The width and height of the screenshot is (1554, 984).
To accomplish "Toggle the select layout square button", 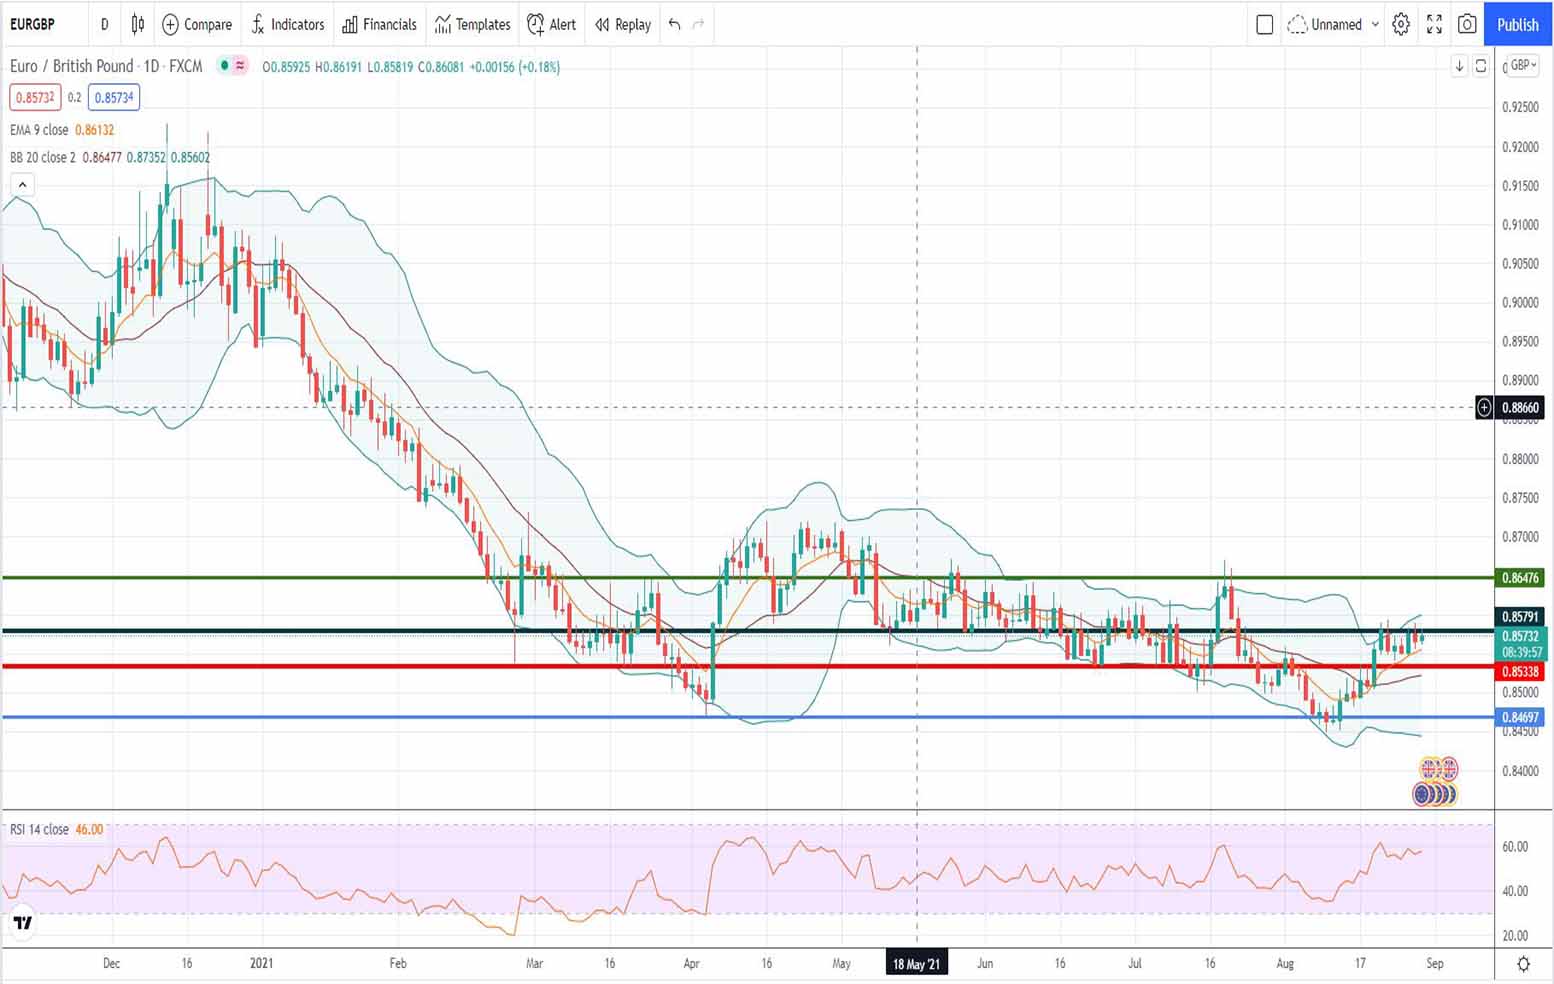I will pyautogui.click(x=1264, y=24).
